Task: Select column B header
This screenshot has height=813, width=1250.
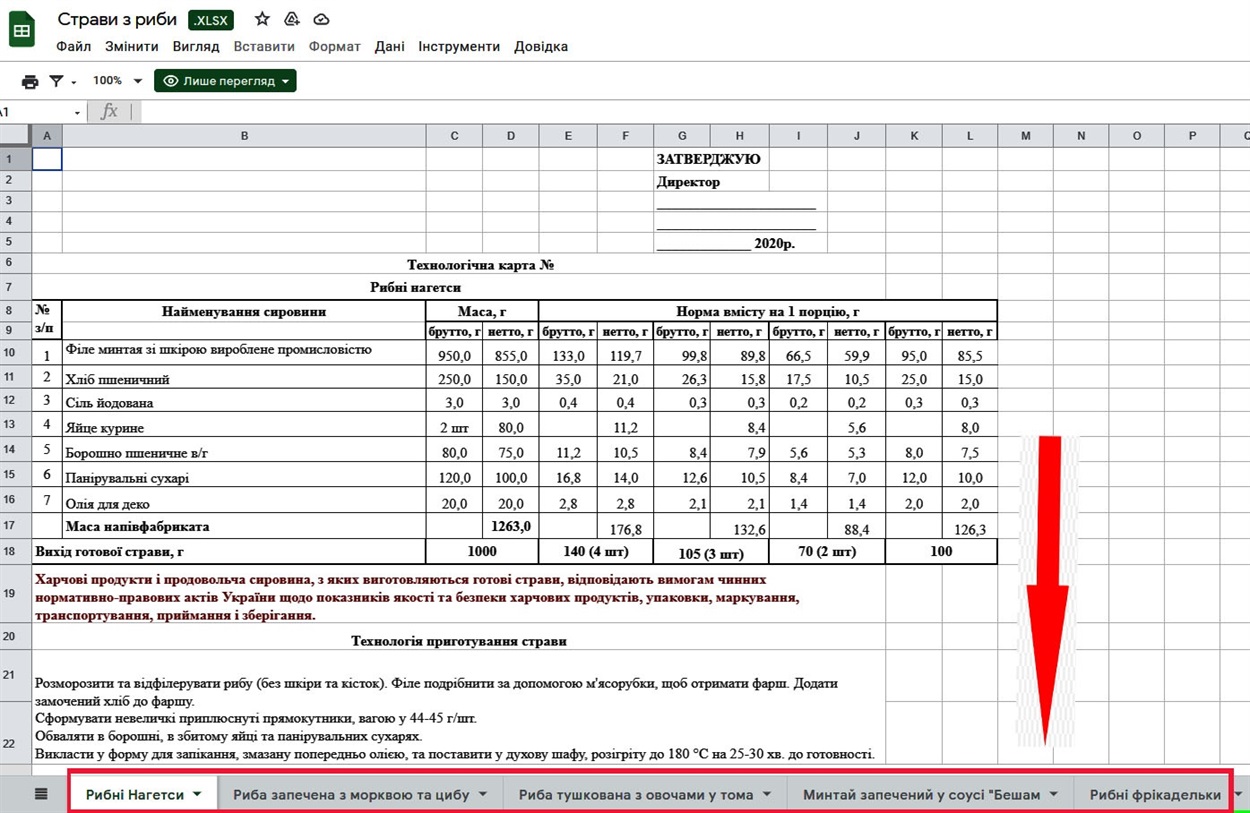Action: pos(244,136)
